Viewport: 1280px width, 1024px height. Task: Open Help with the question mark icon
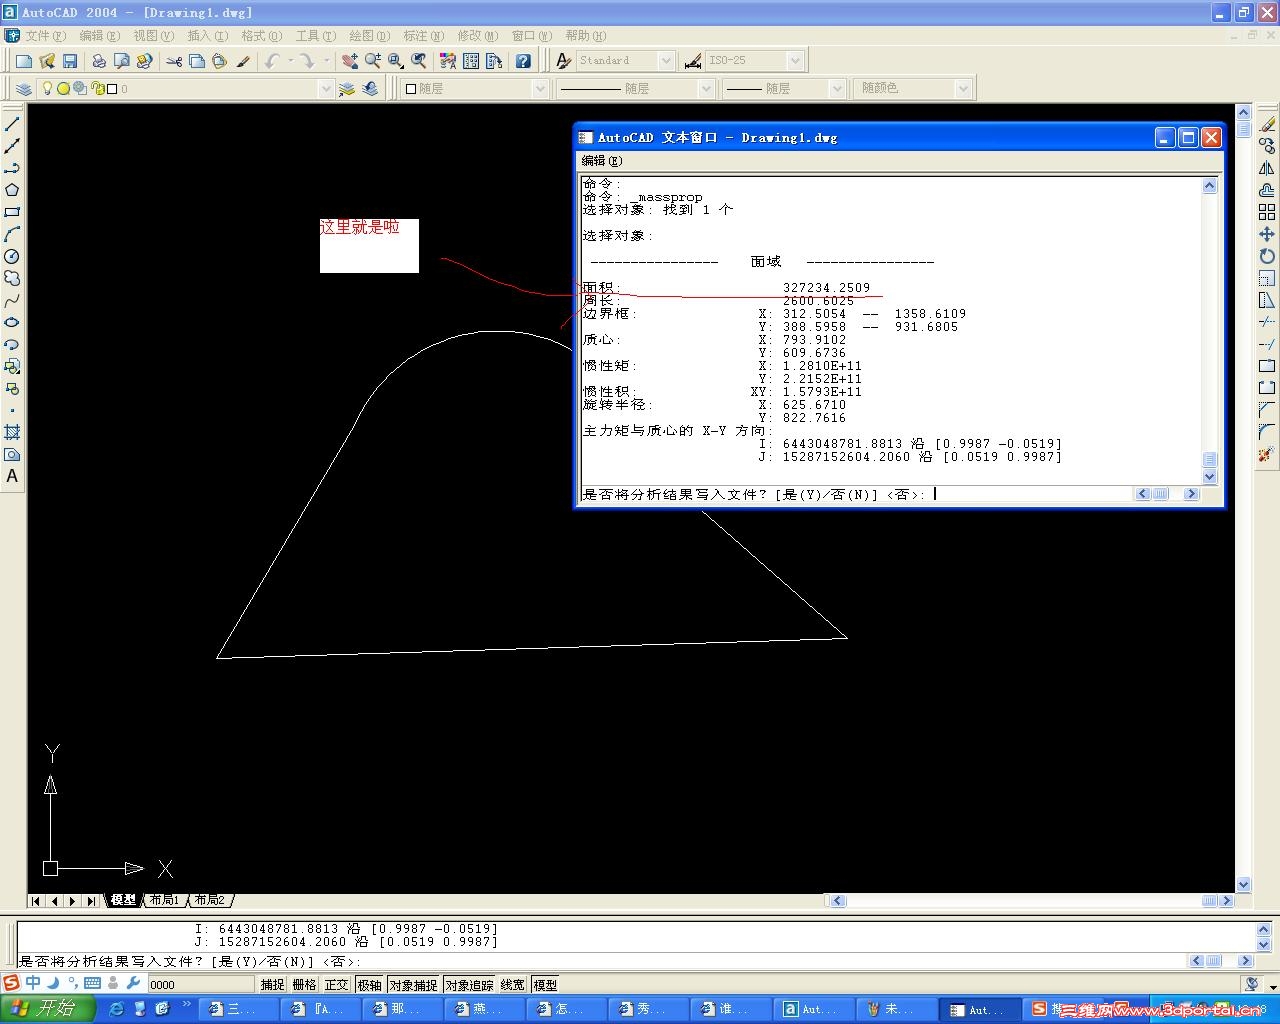click(x=523, y=61)
